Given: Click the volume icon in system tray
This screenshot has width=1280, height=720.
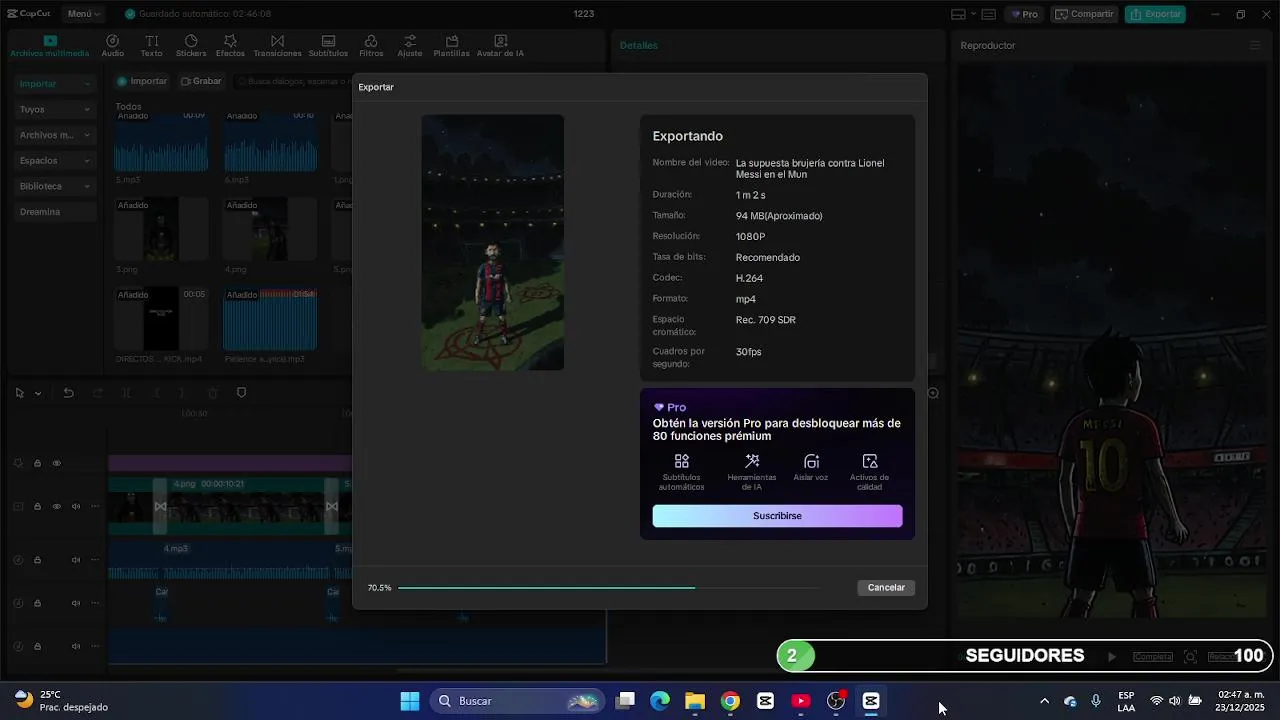Looking at the screenshot, I should point(1175,701).
